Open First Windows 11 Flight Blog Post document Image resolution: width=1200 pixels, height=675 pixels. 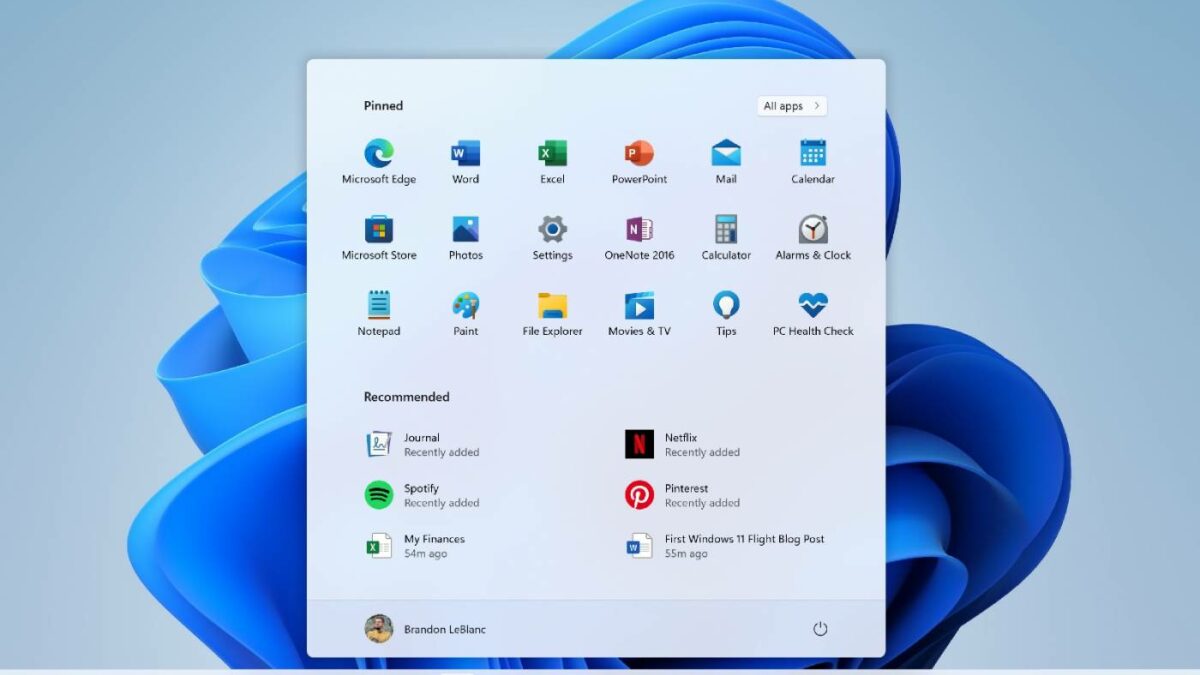(x=730, y=546)
